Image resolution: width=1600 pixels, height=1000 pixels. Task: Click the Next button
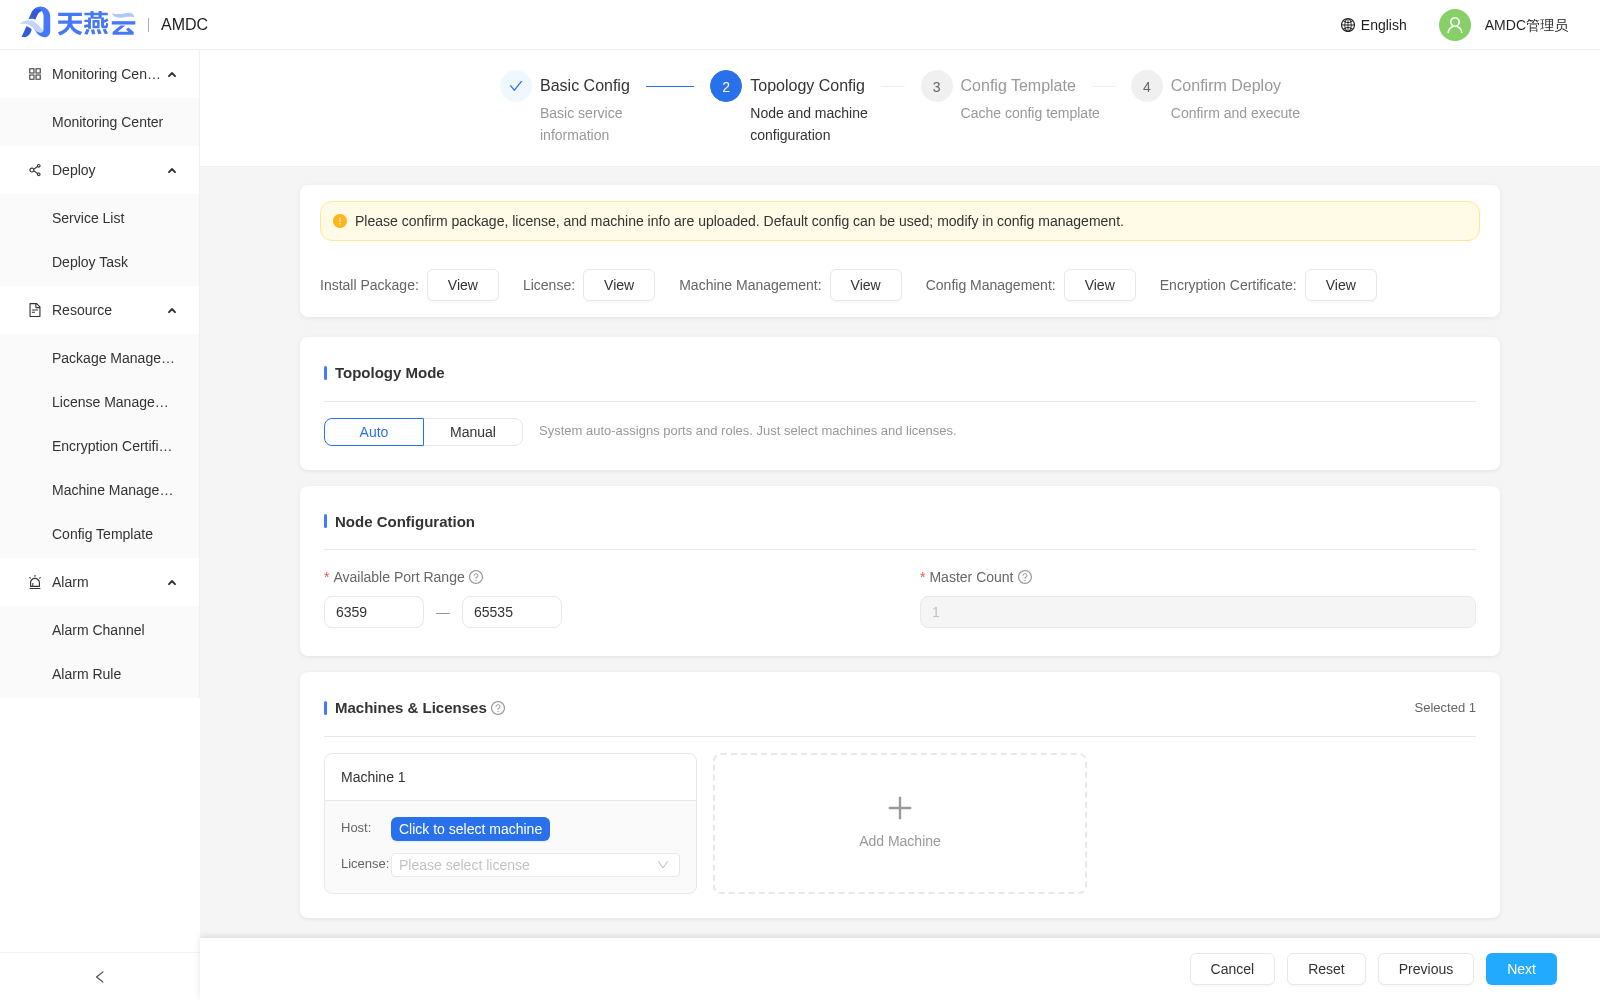coord(1521,969)
